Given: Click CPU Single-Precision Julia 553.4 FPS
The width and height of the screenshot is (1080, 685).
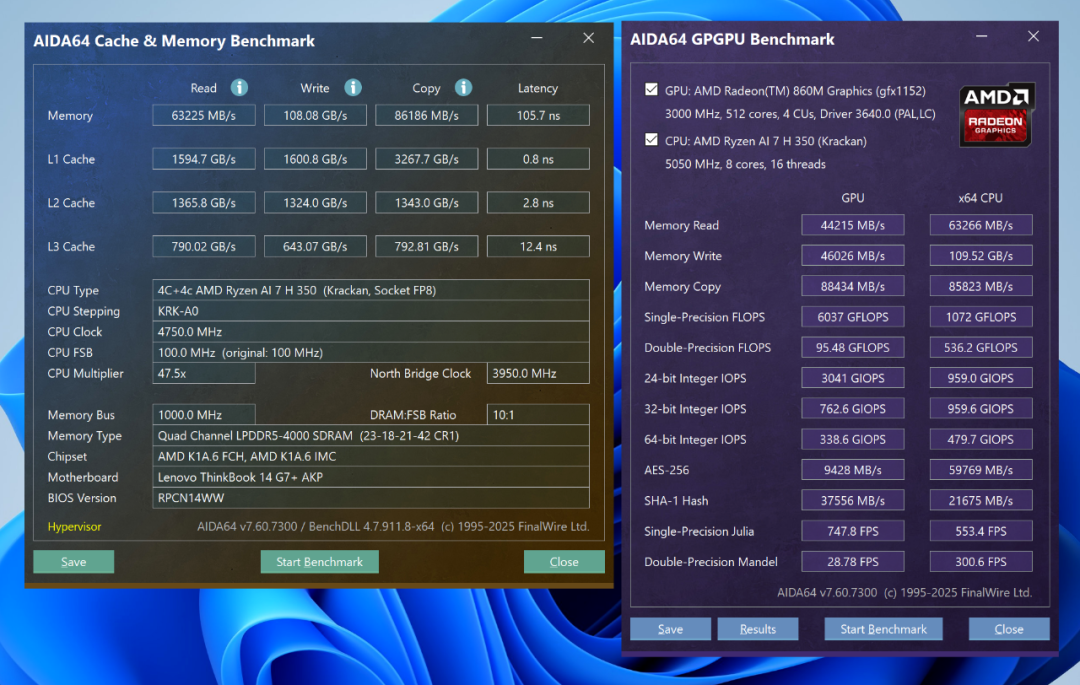Looking at the screenshot, I should click(x=981, y=531).
